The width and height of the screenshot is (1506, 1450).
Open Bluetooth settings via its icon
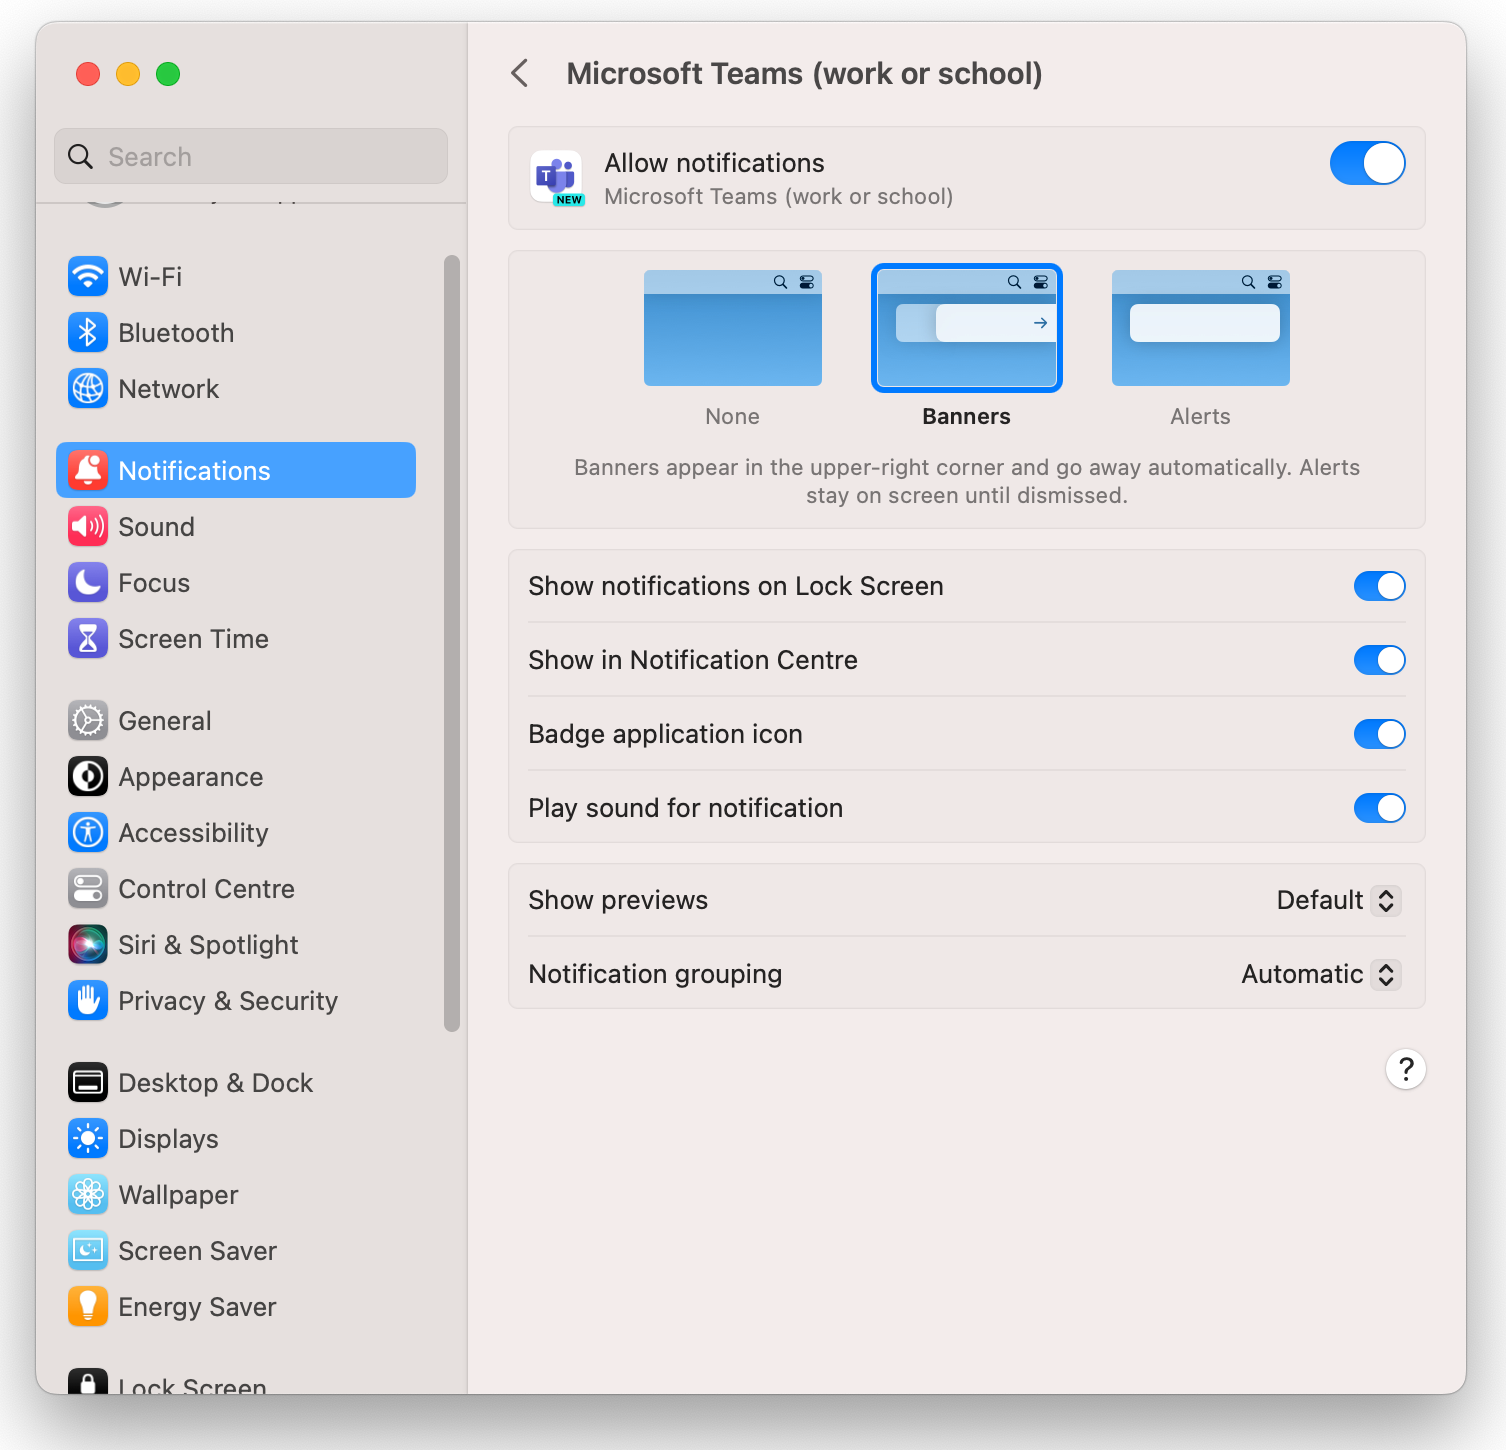88,332
